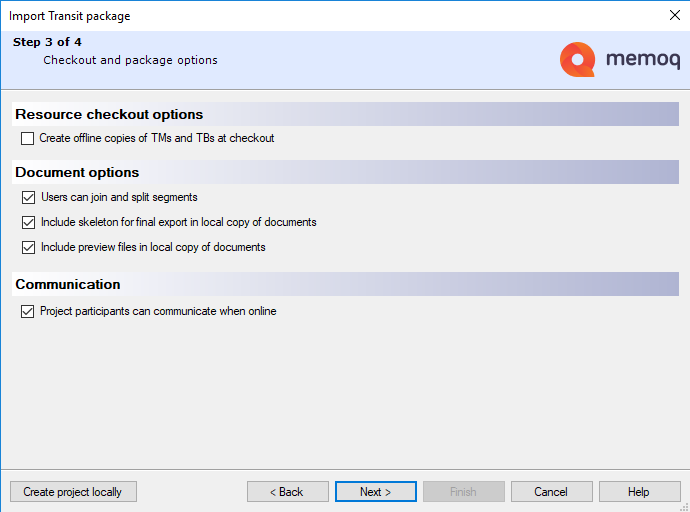Click the Document options section heading
Image resolution: width=690 pixels, height=512 pixels.
click(77, 172)
